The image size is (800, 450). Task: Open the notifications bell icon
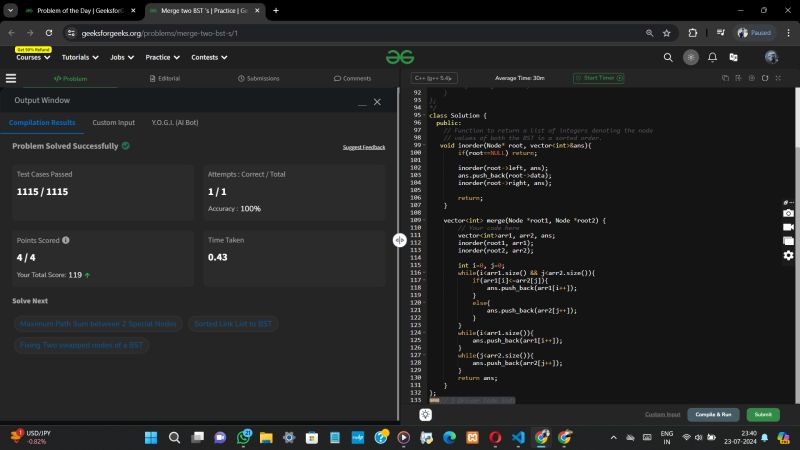(712, 57)
